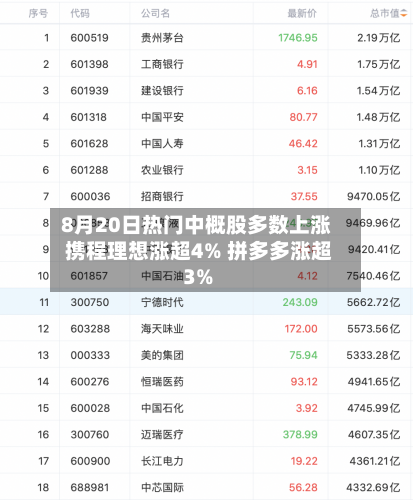Select stock code 601857

point(89,276)
